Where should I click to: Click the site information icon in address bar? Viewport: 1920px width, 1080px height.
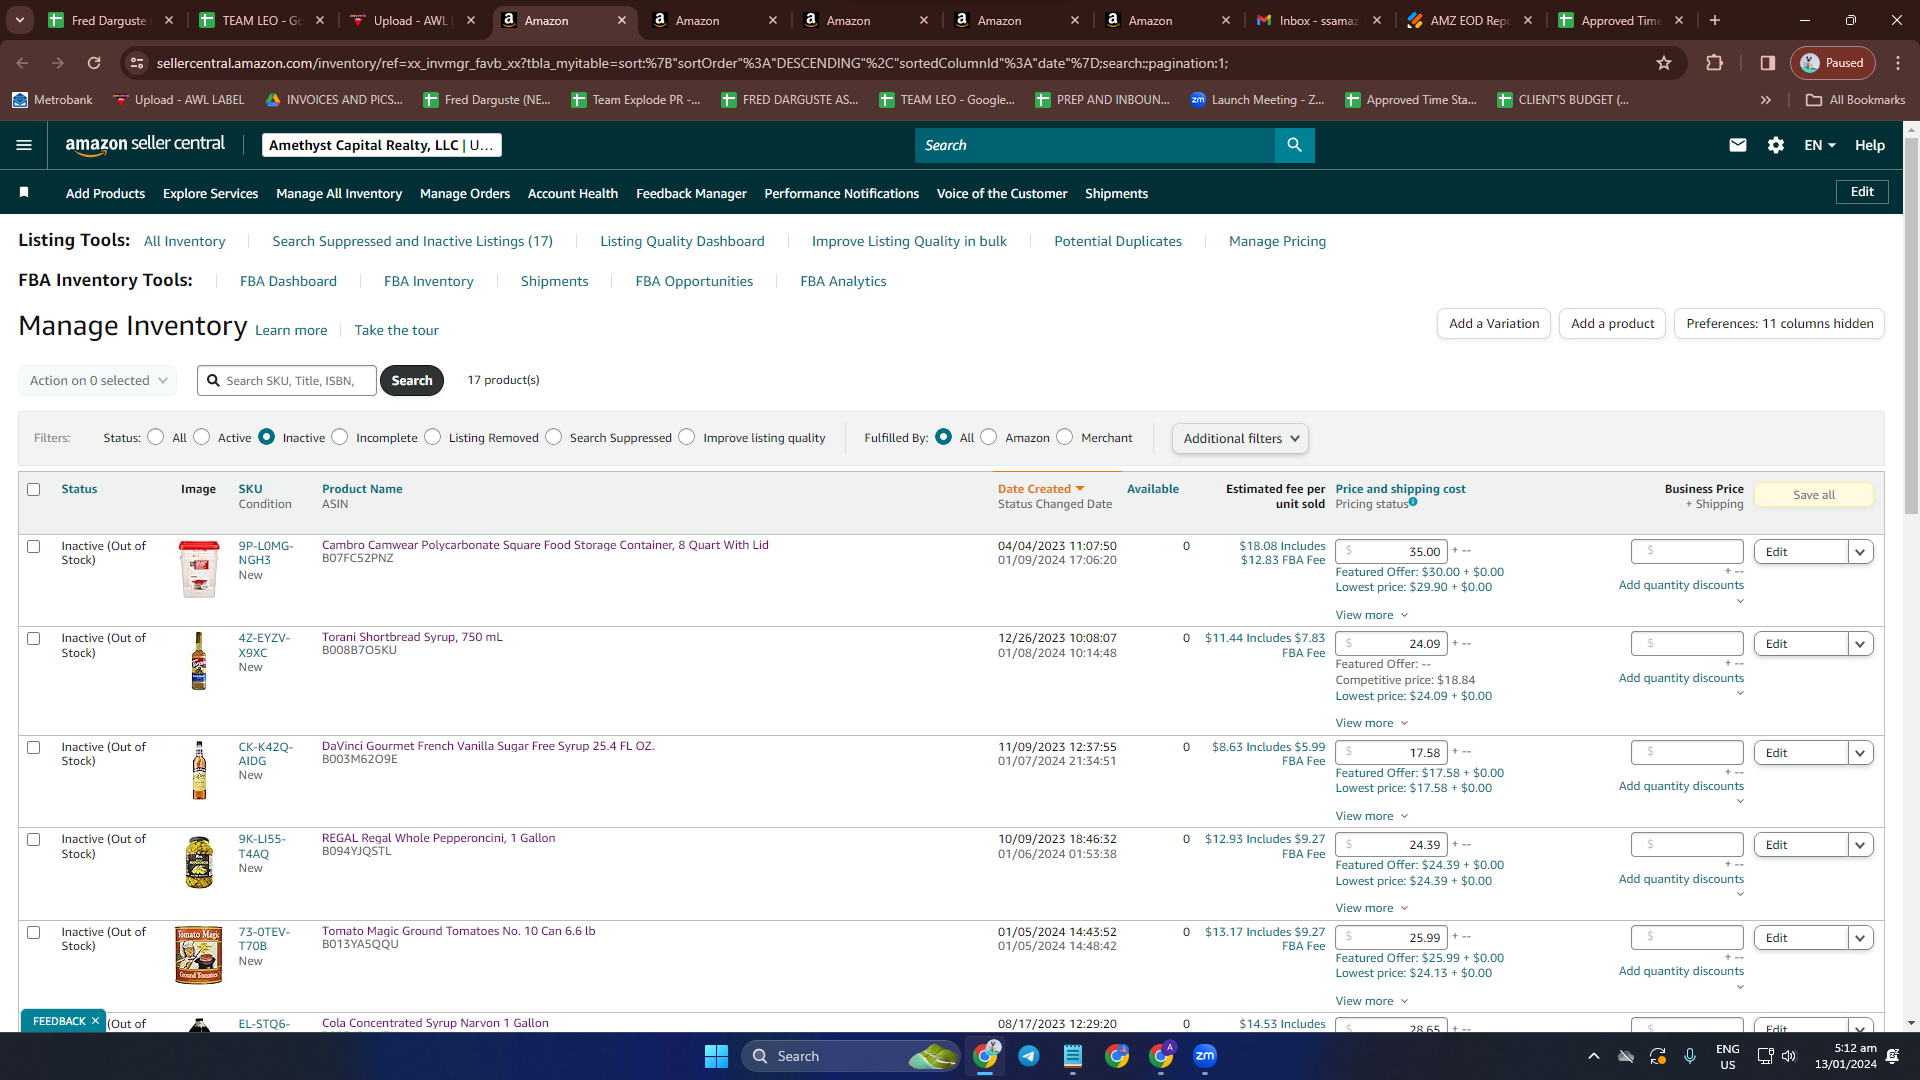click(x=137, y=63)
